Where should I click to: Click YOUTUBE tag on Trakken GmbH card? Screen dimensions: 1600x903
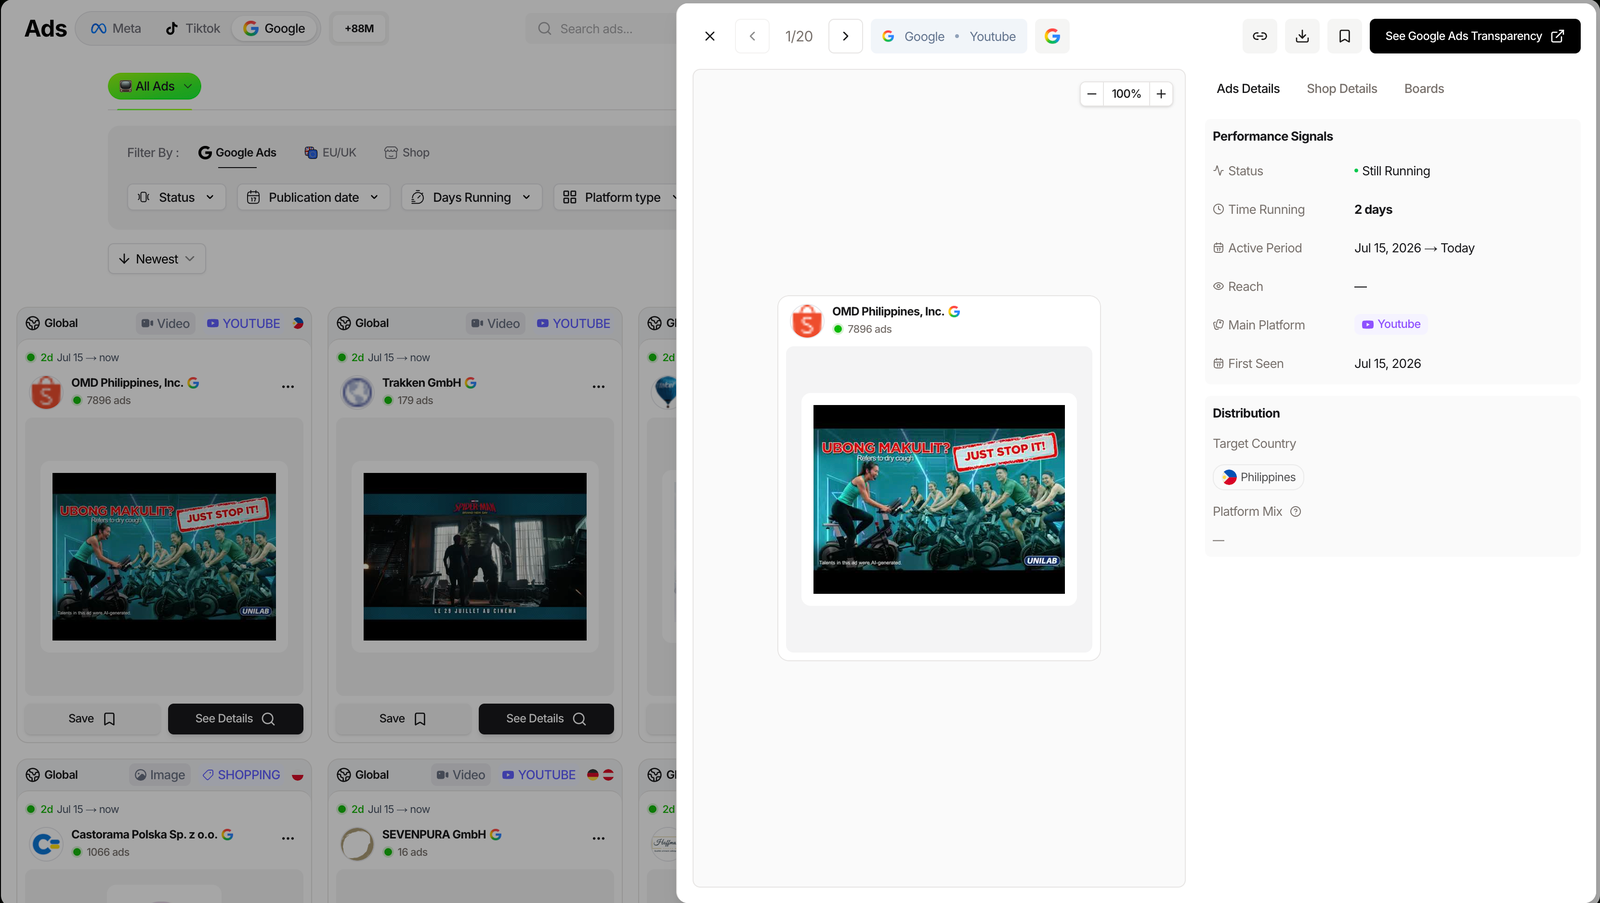pyautogui.click(x=574, y=324)
